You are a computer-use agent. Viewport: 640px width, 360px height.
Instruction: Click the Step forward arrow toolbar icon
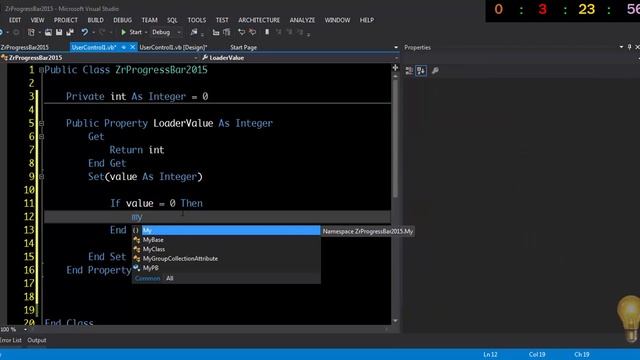(x=253, y=32)
